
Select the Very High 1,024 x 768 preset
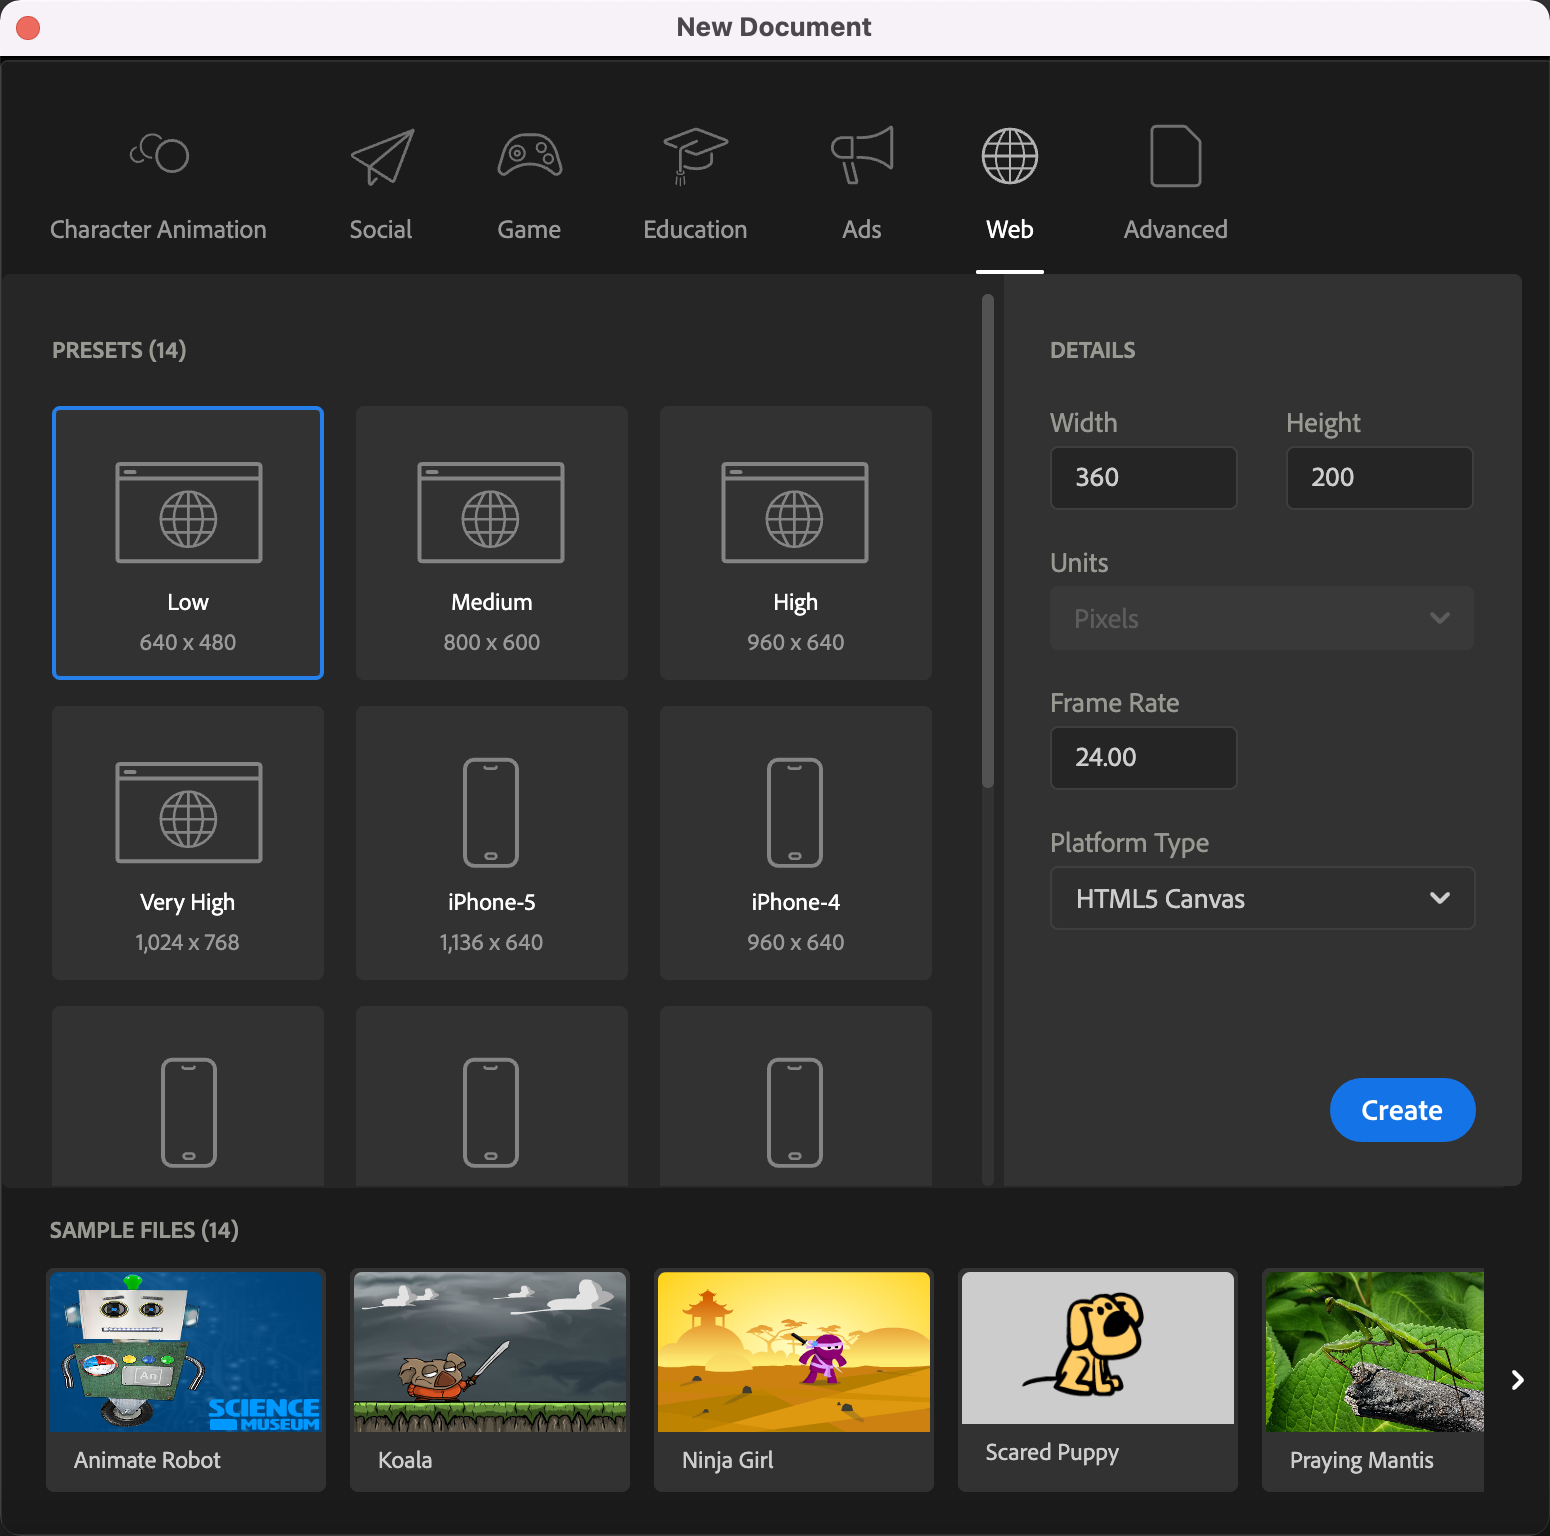click(188, 843)
